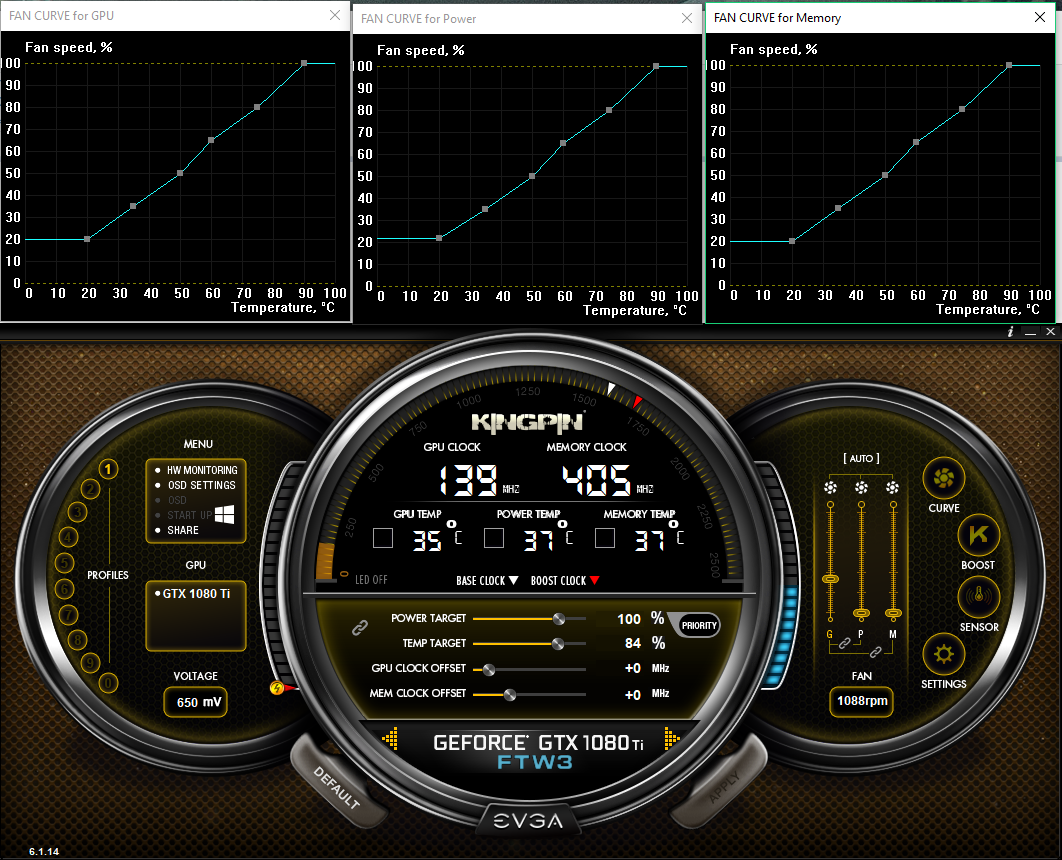This screenshot has height=860, width=1062.
Task: Click the POWER TARGET slider handle
Action: [559, 618]
